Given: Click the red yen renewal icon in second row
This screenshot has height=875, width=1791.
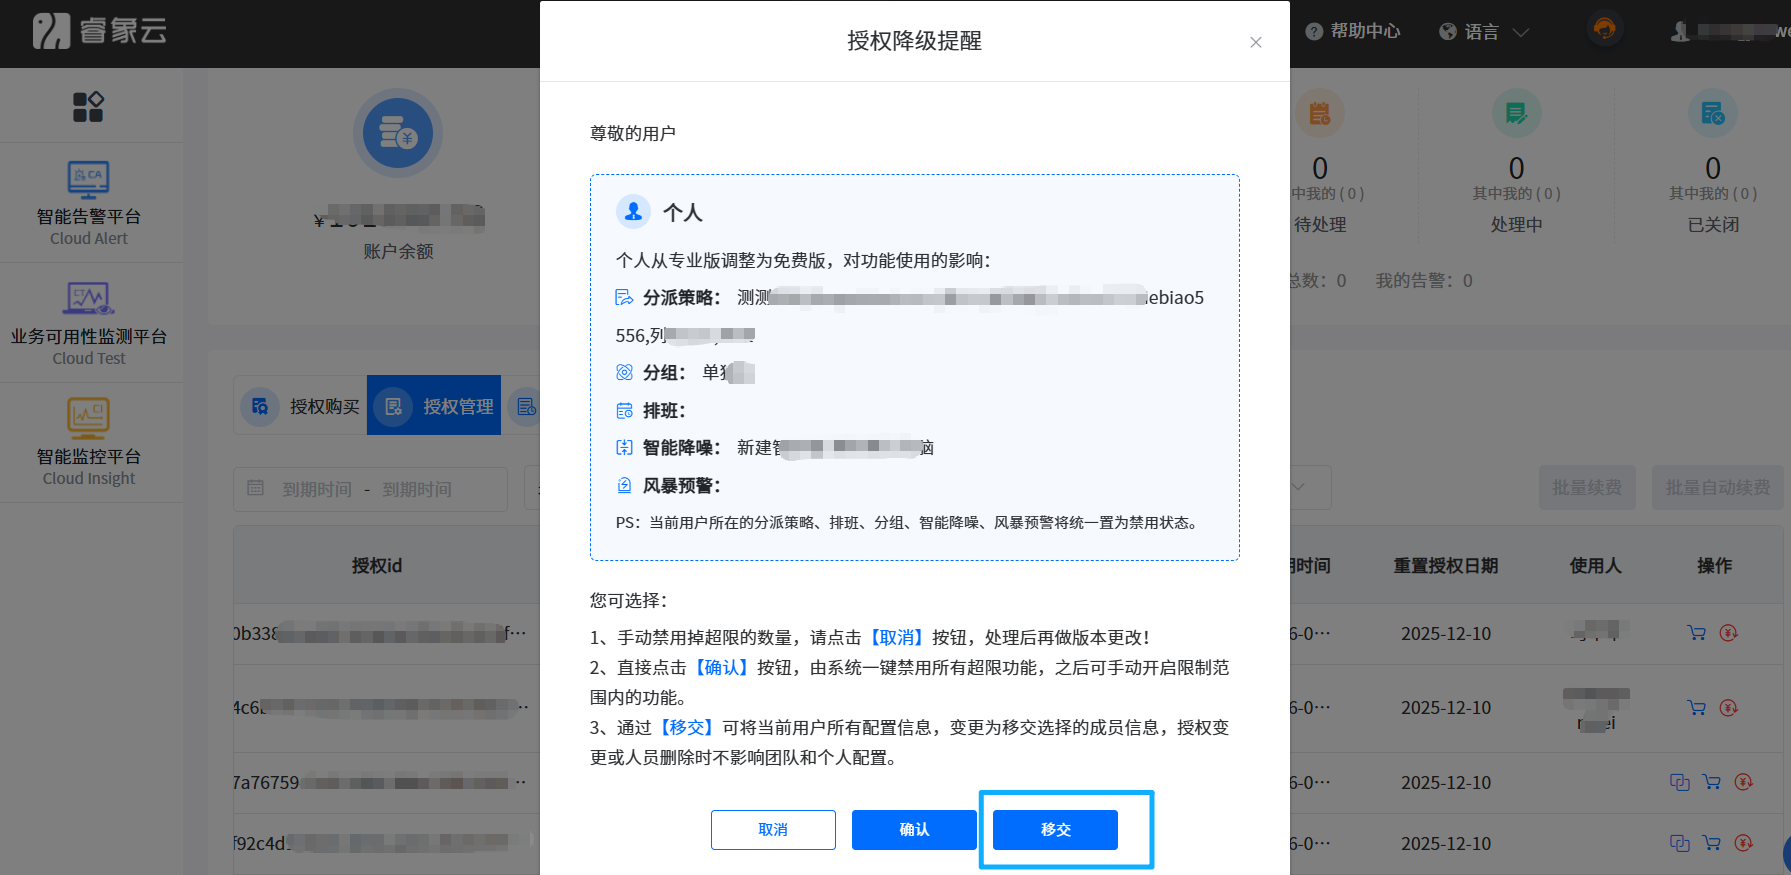Looking at the screenshot, I should (x=1728, y=708).
